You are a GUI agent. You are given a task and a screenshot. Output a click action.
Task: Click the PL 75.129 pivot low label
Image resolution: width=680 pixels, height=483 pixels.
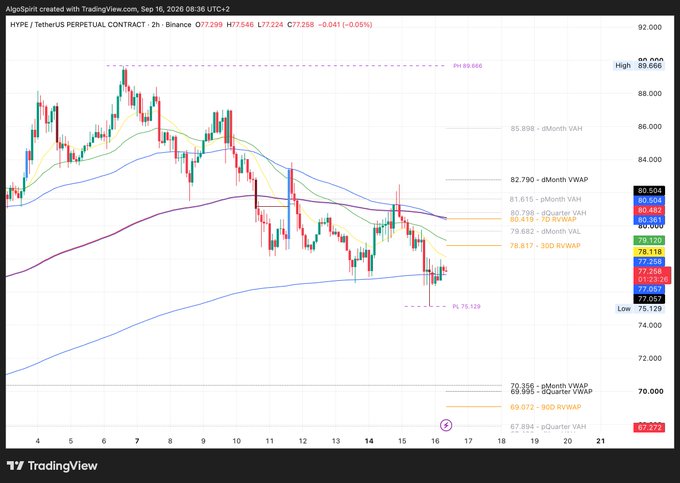coord(466,307)
